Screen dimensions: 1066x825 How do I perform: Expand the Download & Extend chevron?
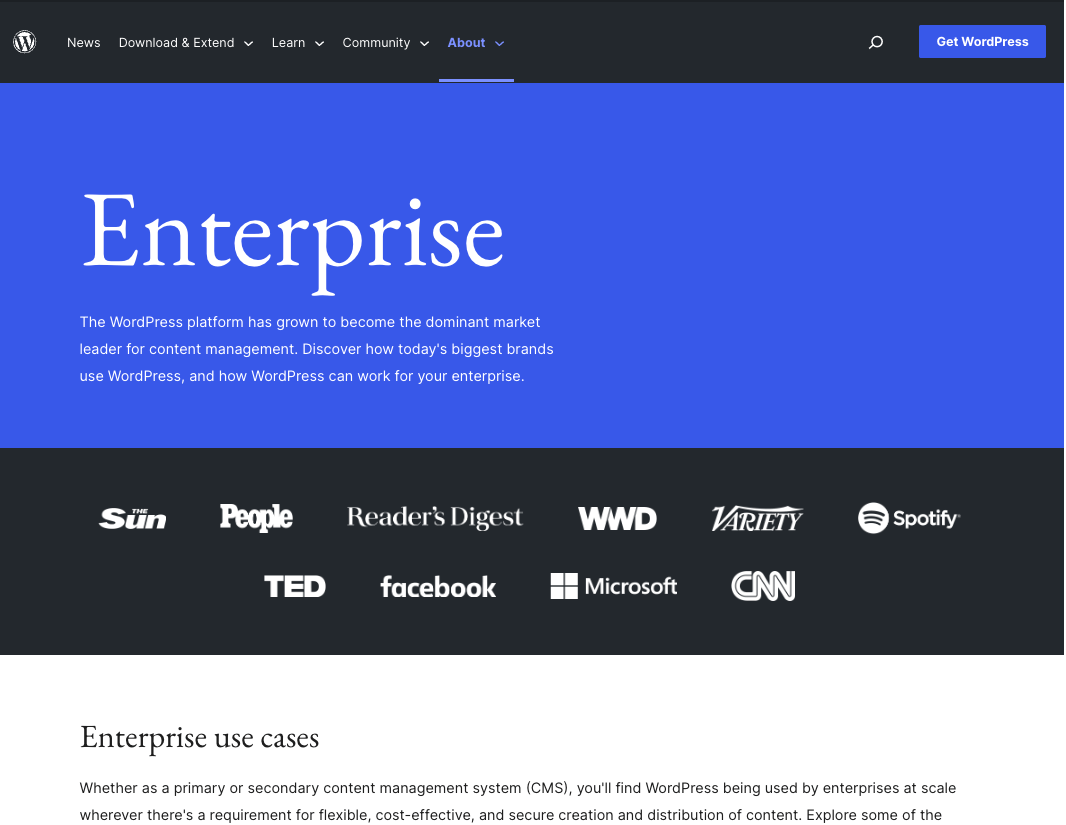point(249,43)
